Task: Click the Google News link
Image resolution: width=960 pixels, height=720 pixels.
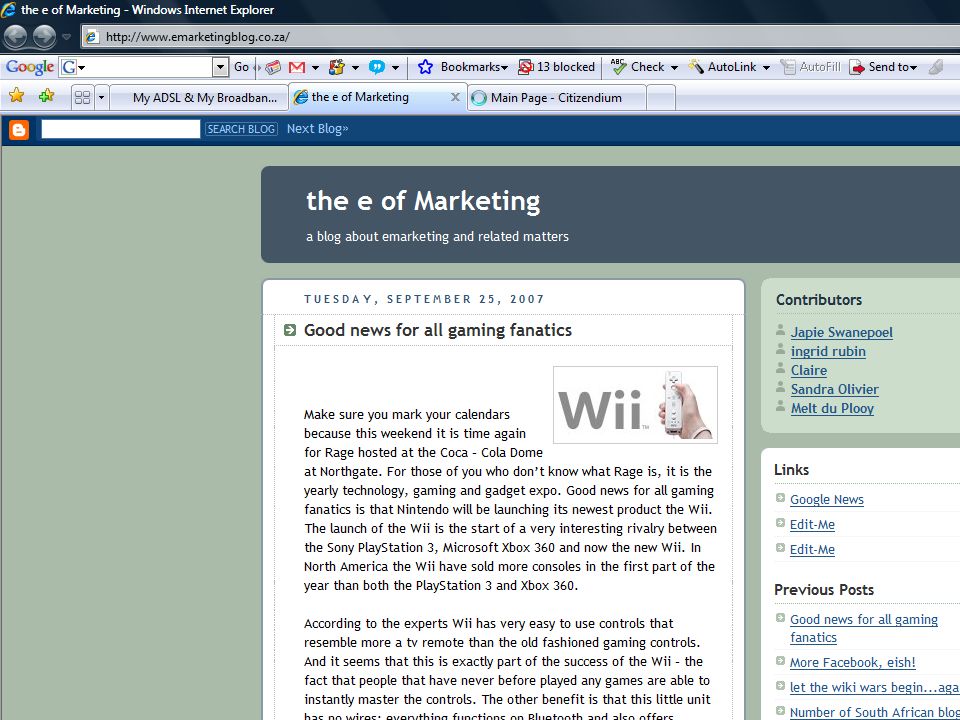Action: (827, 500)
